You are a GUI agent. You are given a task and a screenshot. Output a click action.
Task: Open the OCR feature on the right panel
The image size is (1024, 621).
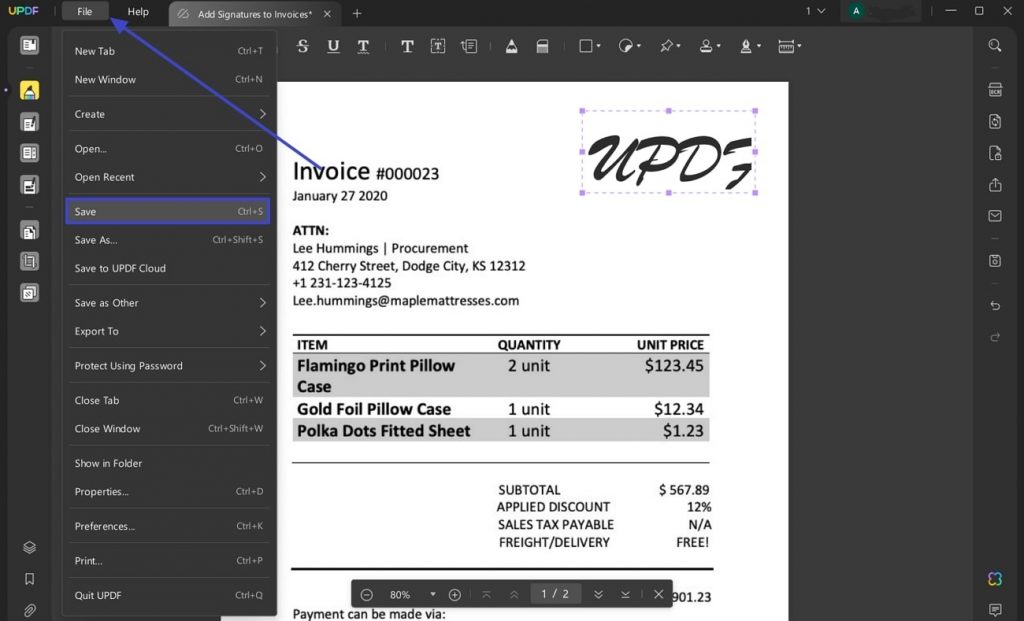pos(994,91)
